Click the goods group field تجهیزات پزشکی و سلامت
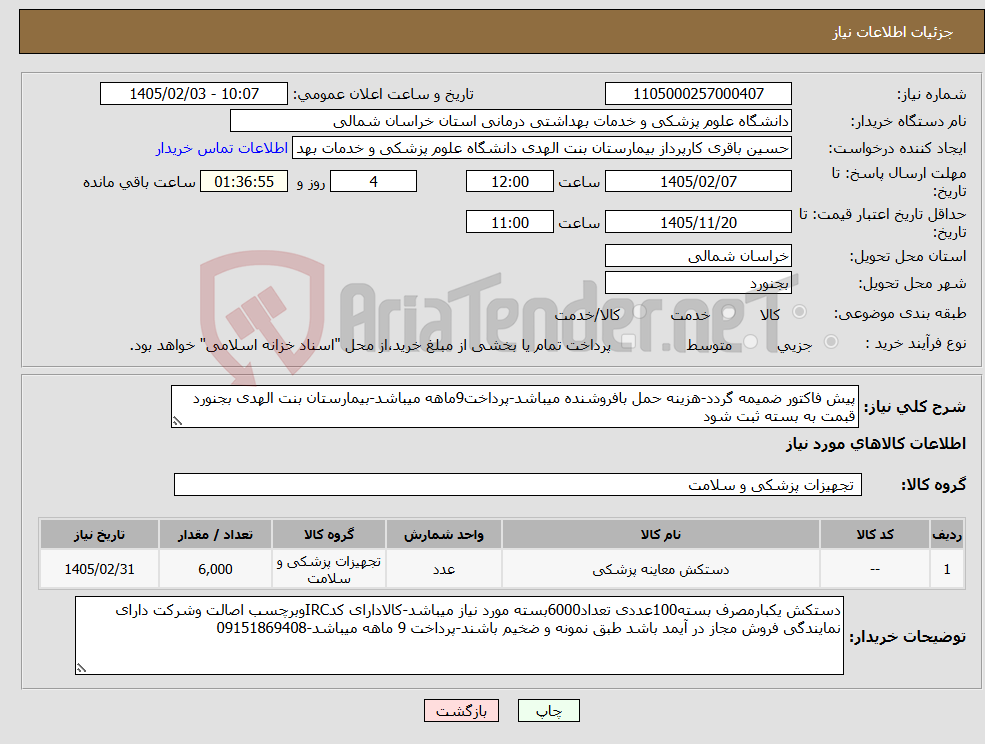This screenshot has width=985, height=744. click(x=518, y=484)
